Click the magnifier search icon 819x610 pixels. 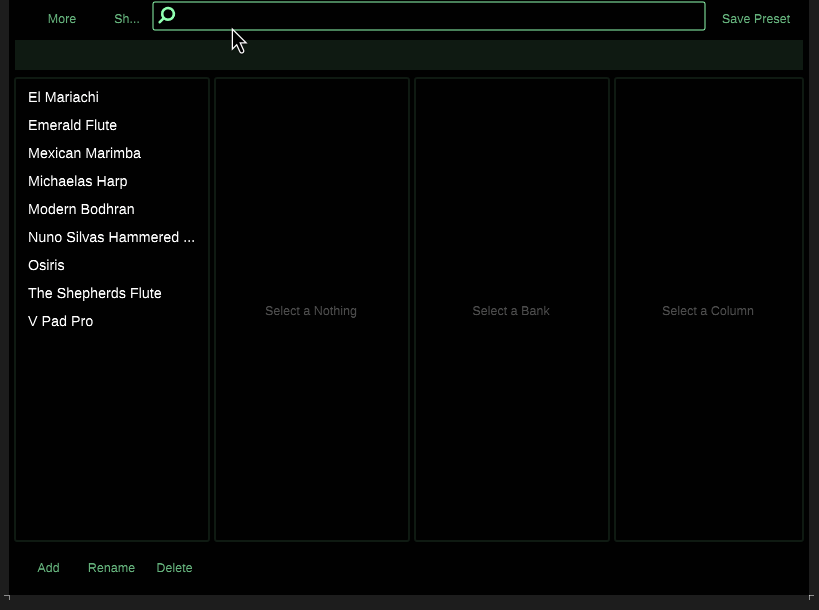[x=167, y=15]
